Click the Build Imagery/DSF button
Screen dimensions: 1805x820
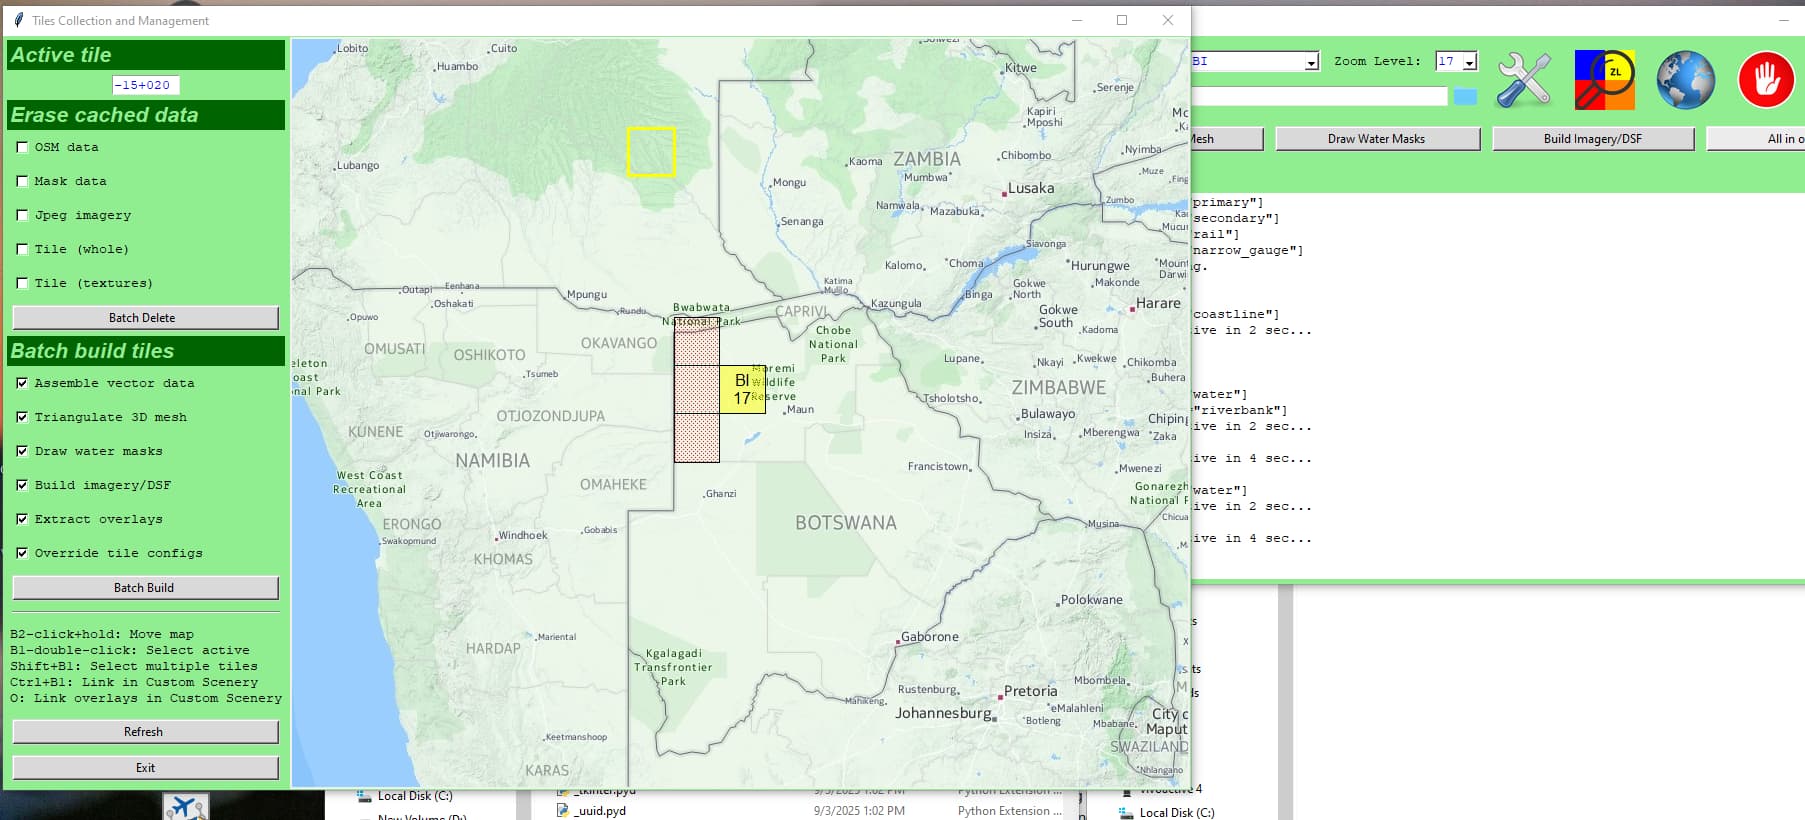pyautogui.click(x=1592, y=139)
